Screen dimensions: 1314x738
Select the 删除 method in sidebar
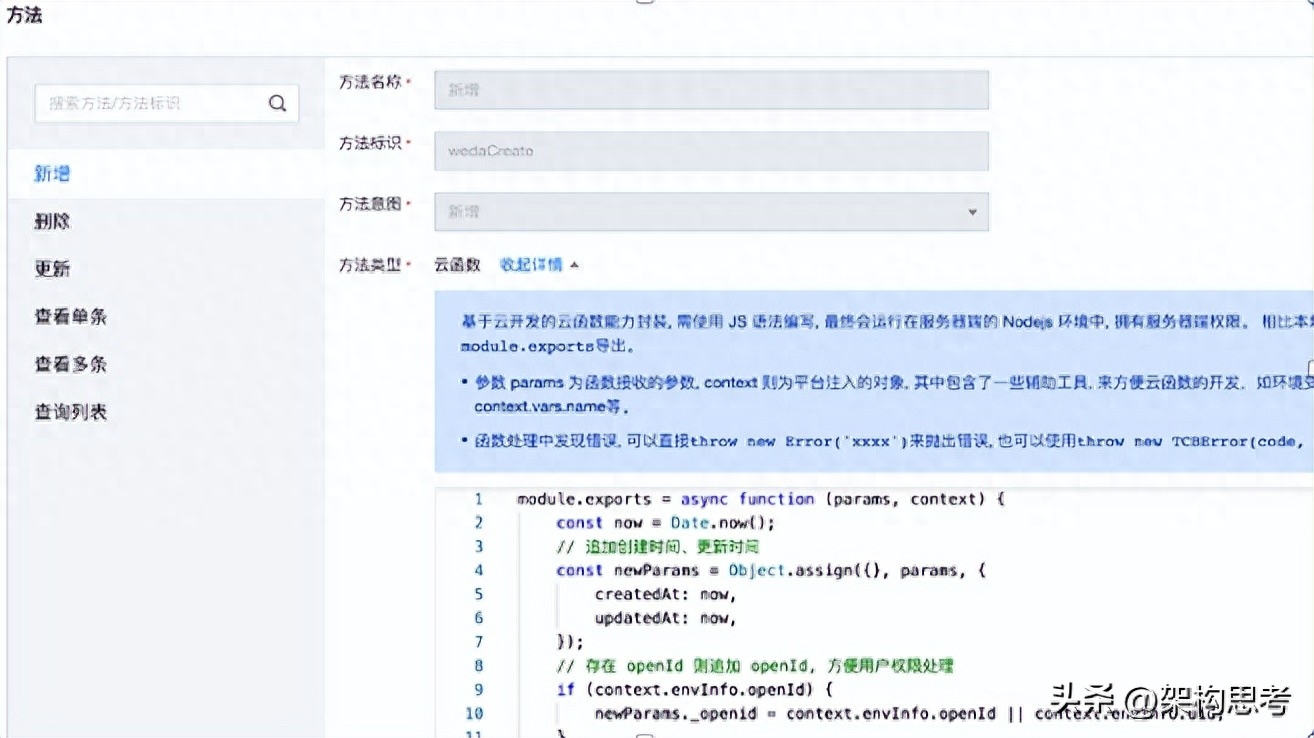click(53, 221)
